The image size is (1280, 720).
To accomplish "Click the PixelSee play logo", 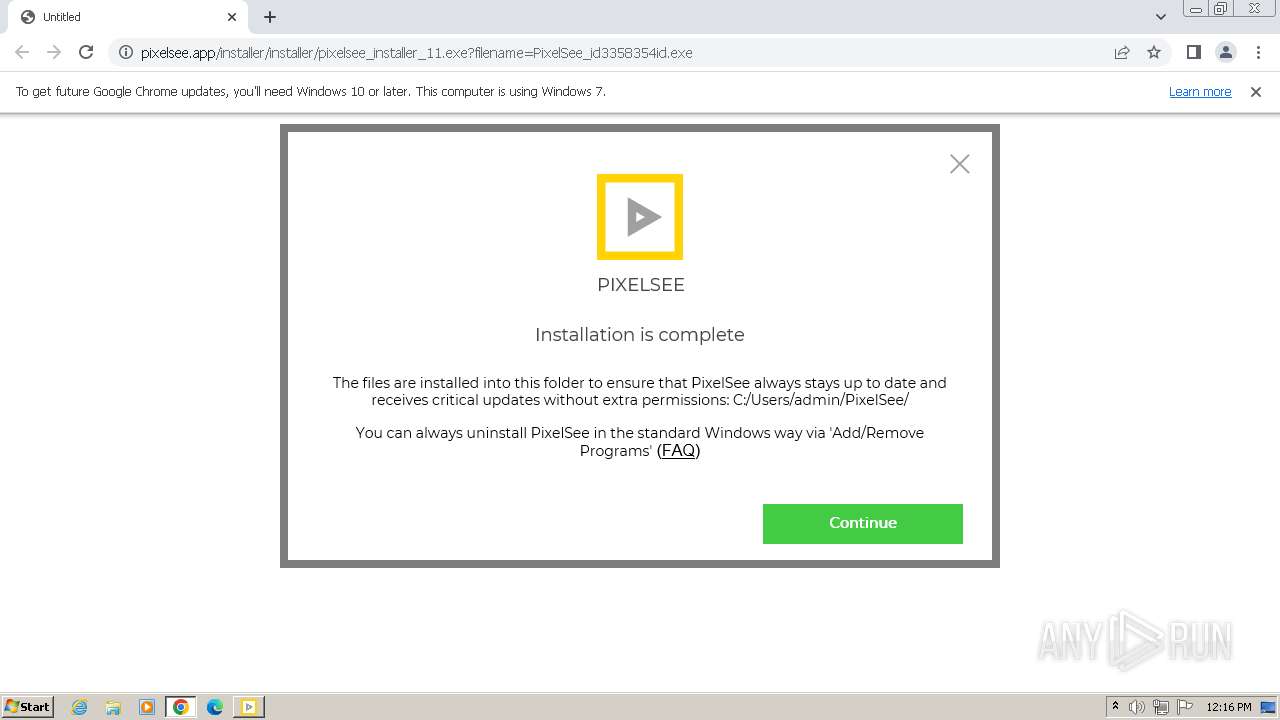I will coord(640,217).
